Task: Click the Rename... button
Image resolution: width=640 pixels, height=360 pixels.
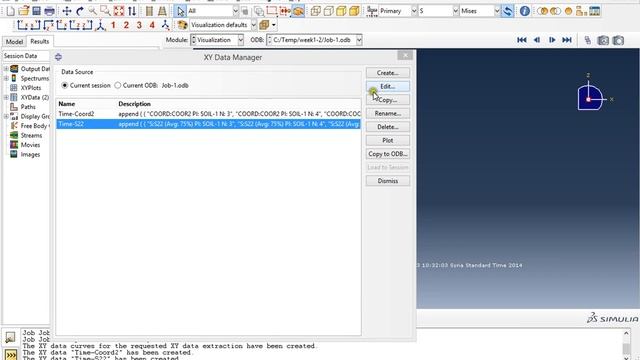Action: coord(388,113)
